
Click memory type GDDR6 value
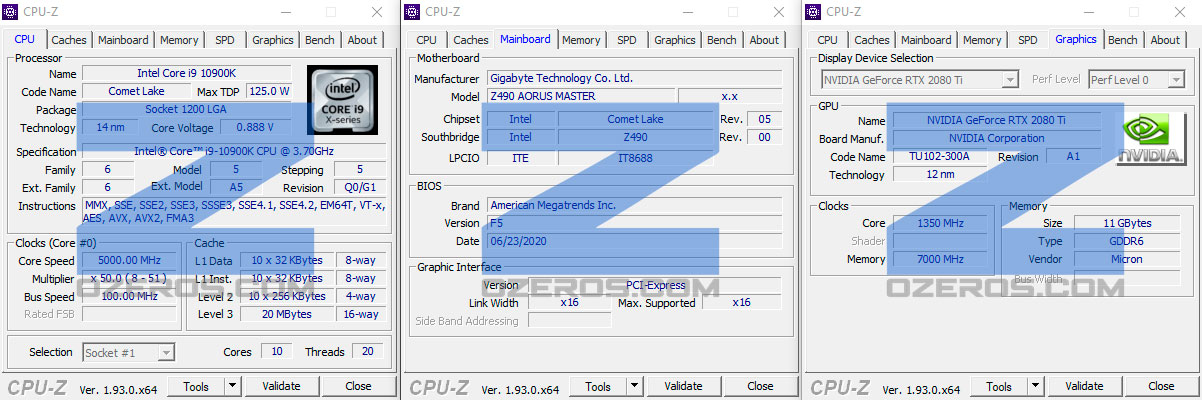[1126, 241]
